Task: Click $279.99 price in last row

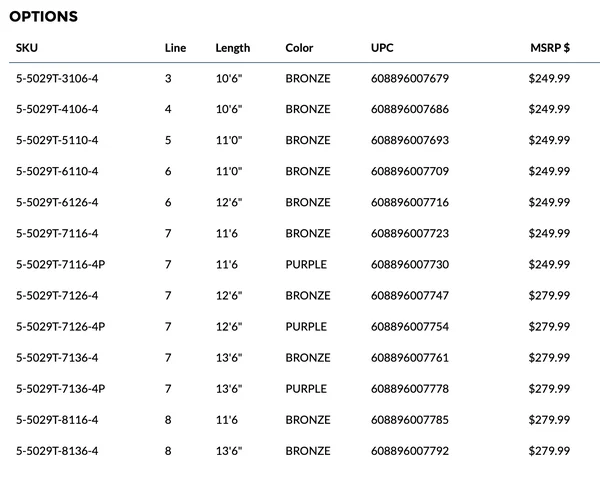Action: point(549,451)
